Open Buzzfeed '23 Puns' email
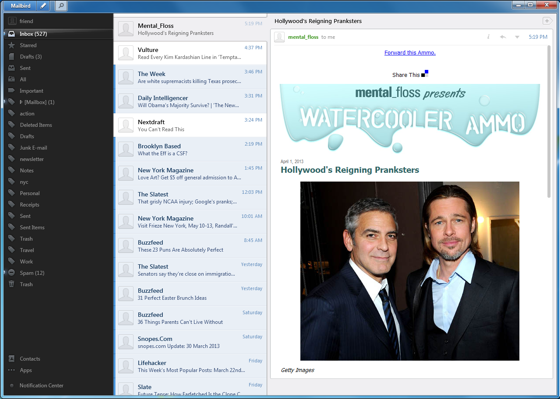The image size is (560, 399). click(x=190, y=246)
